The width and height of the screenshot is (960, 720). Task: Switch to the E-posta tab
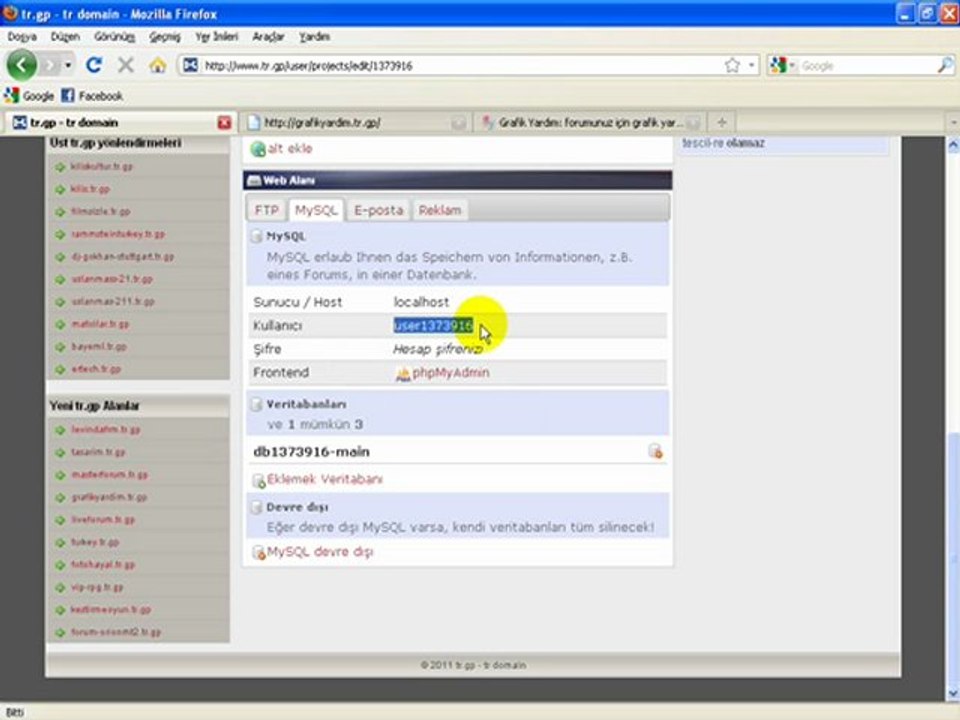click(378, 210)
